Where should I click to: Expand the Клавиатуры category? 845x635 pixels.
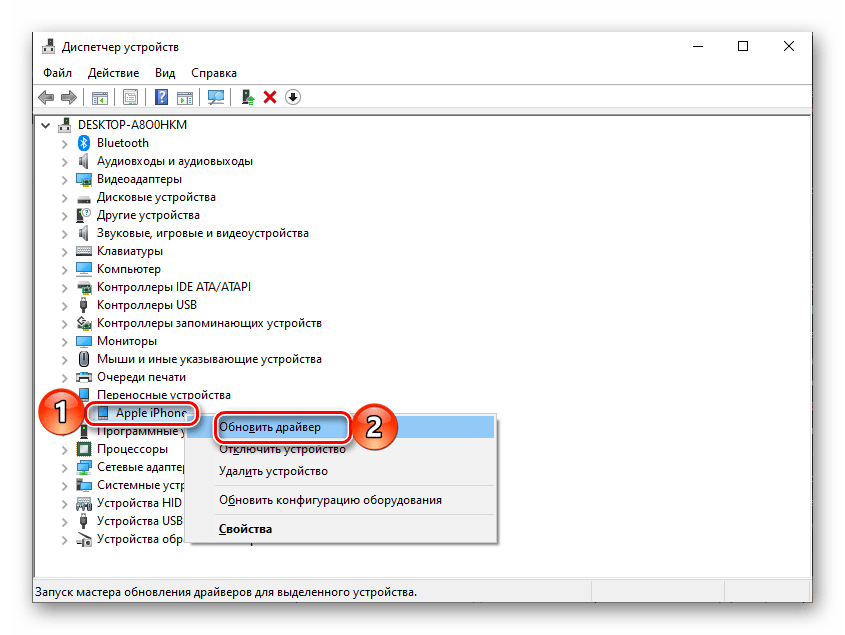pyautogui.click(x=65, y=252)
